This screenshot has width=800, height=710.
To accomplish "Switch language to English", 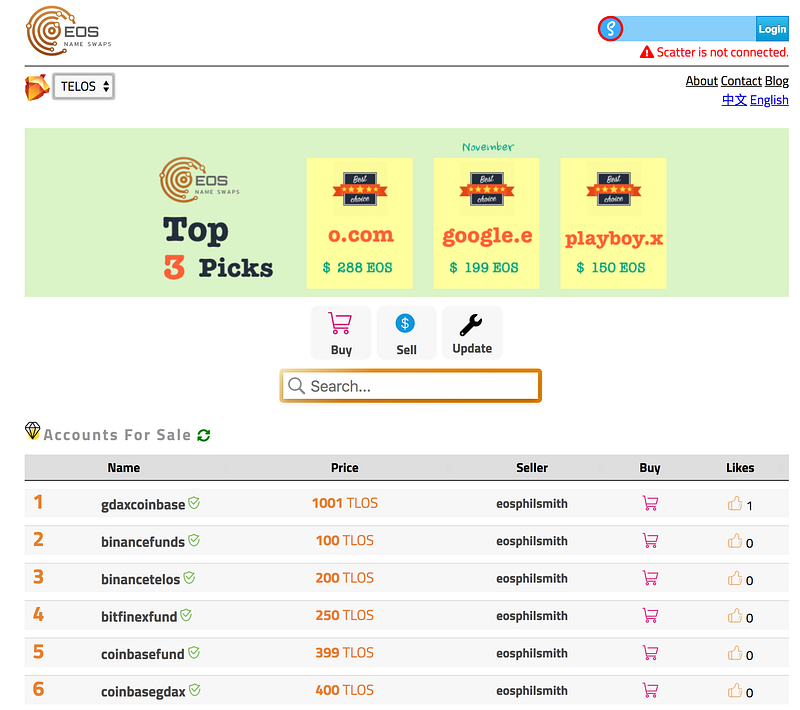I will coord(769,100).
